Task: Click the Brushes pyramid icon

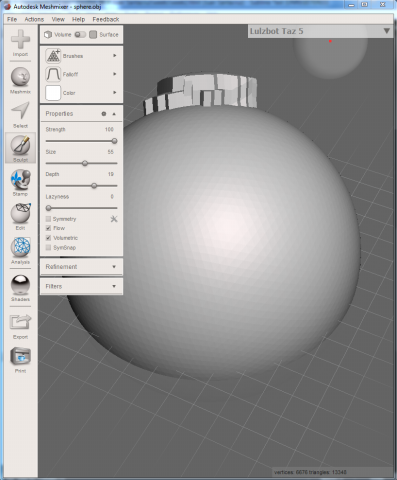Action: tap(53, 56)
